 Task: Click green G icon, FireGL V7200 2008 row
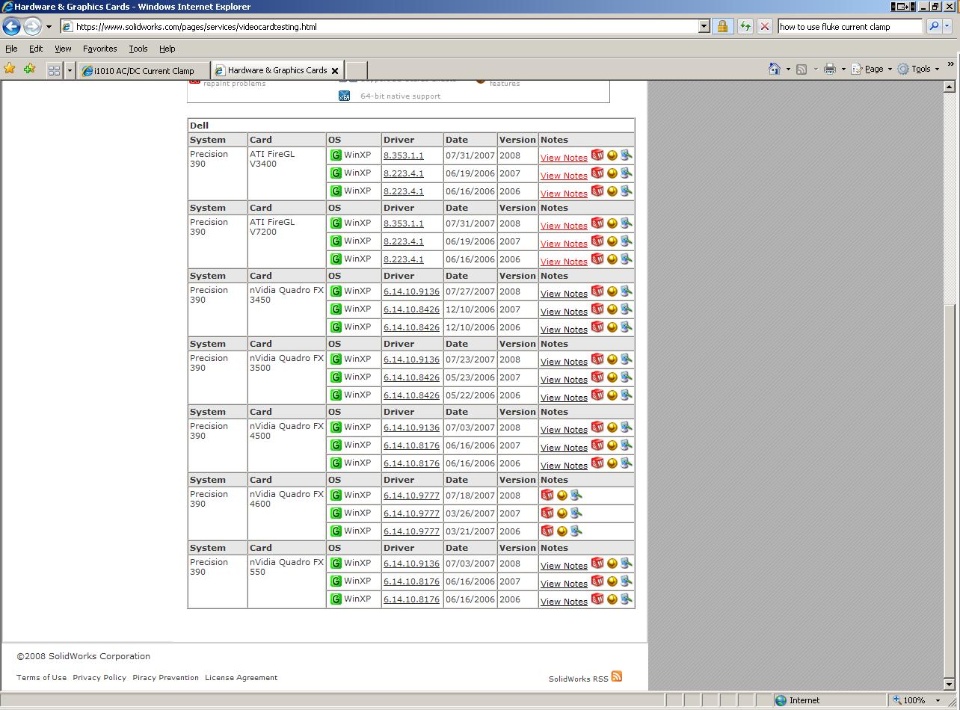336,223
